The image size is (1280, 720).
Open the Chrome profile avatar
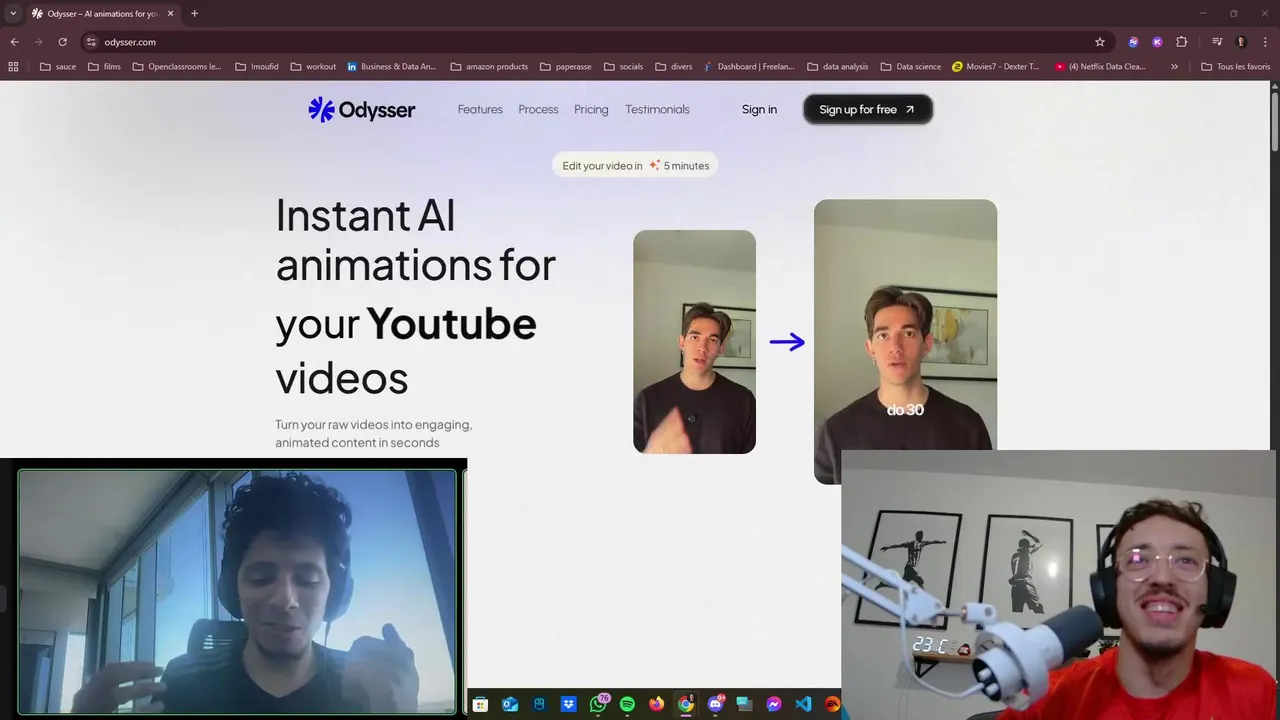[x=1241, y=42]
